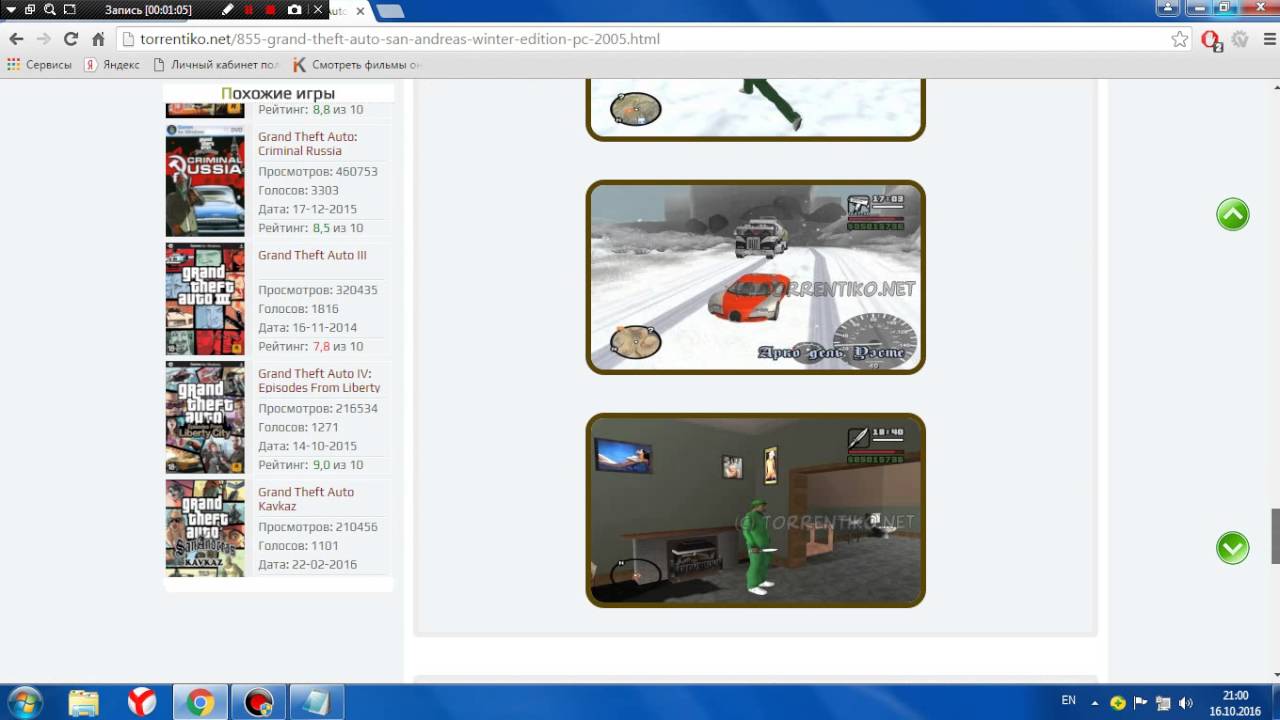
Task: Open a new browser tab
Action: 391,11
